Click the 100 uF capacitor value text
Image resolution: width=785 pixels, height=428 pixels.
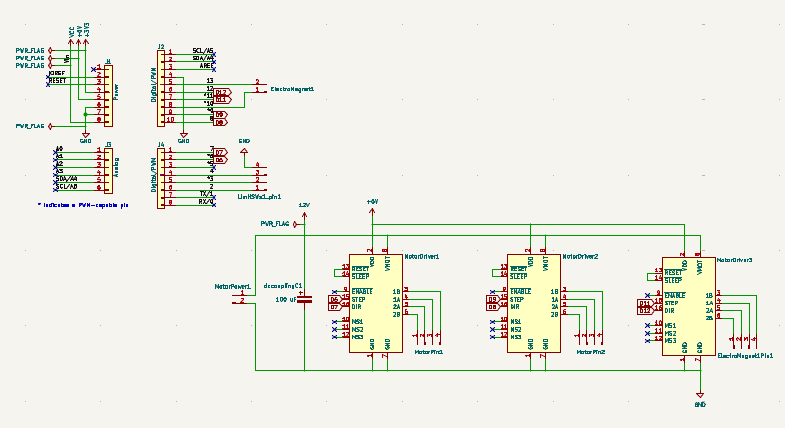coord(287,299)
